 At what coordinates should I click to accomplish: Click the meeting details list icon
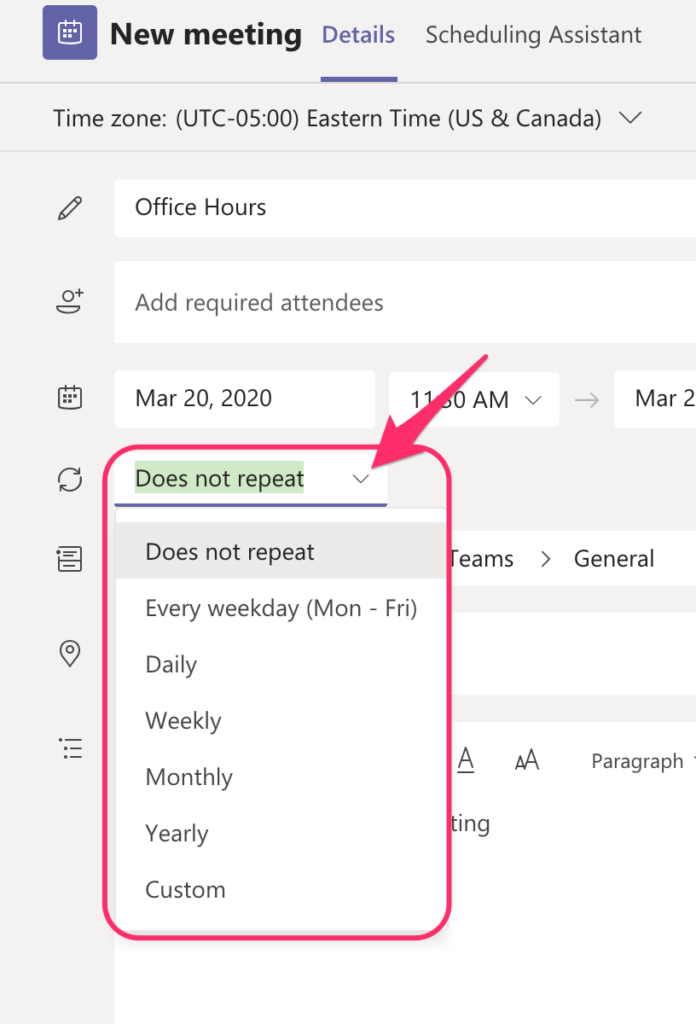coord(69,748)
